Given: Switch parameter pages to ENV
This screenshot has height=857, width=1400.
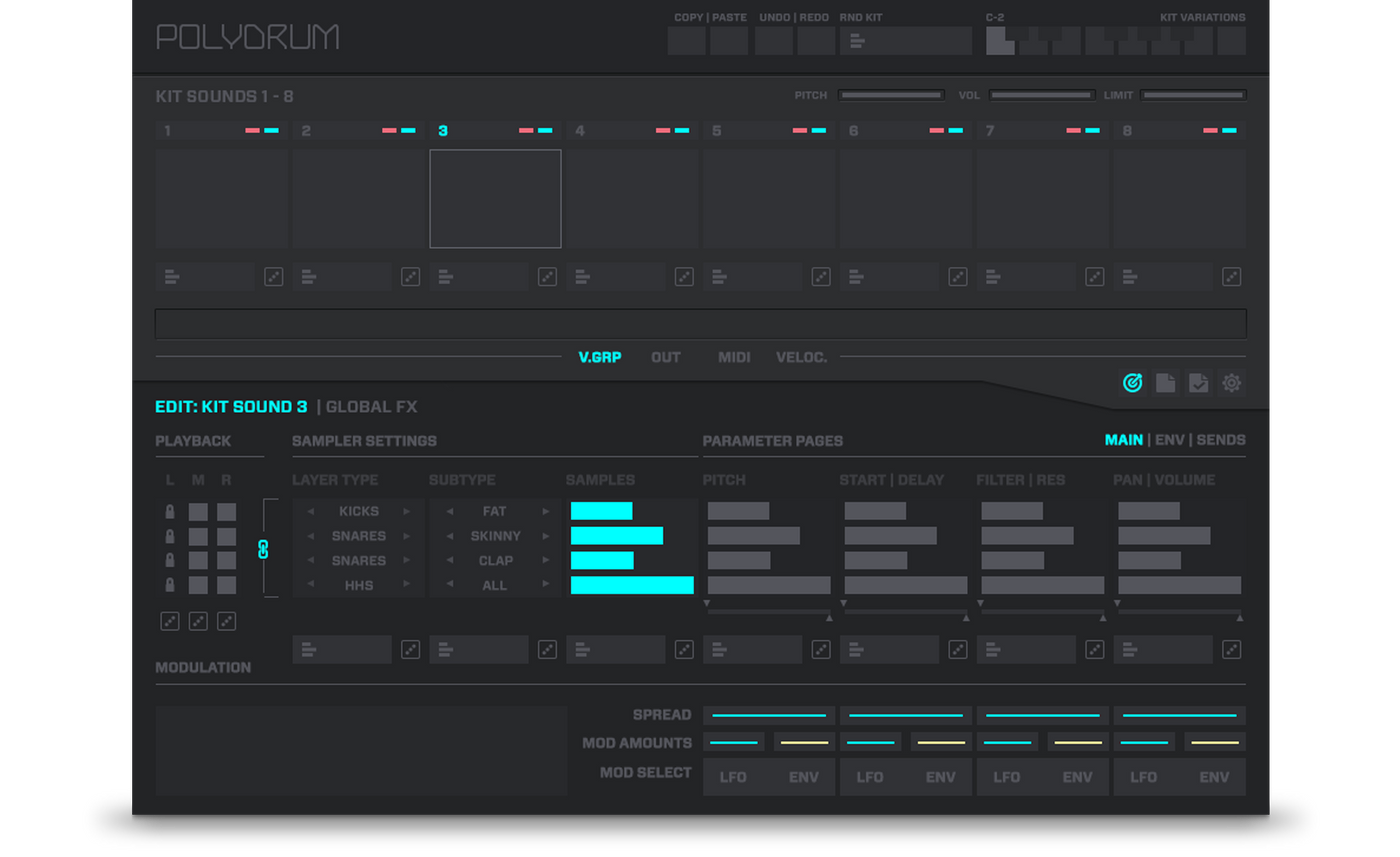Looking at the screenshot, I should pos(1169,440).
